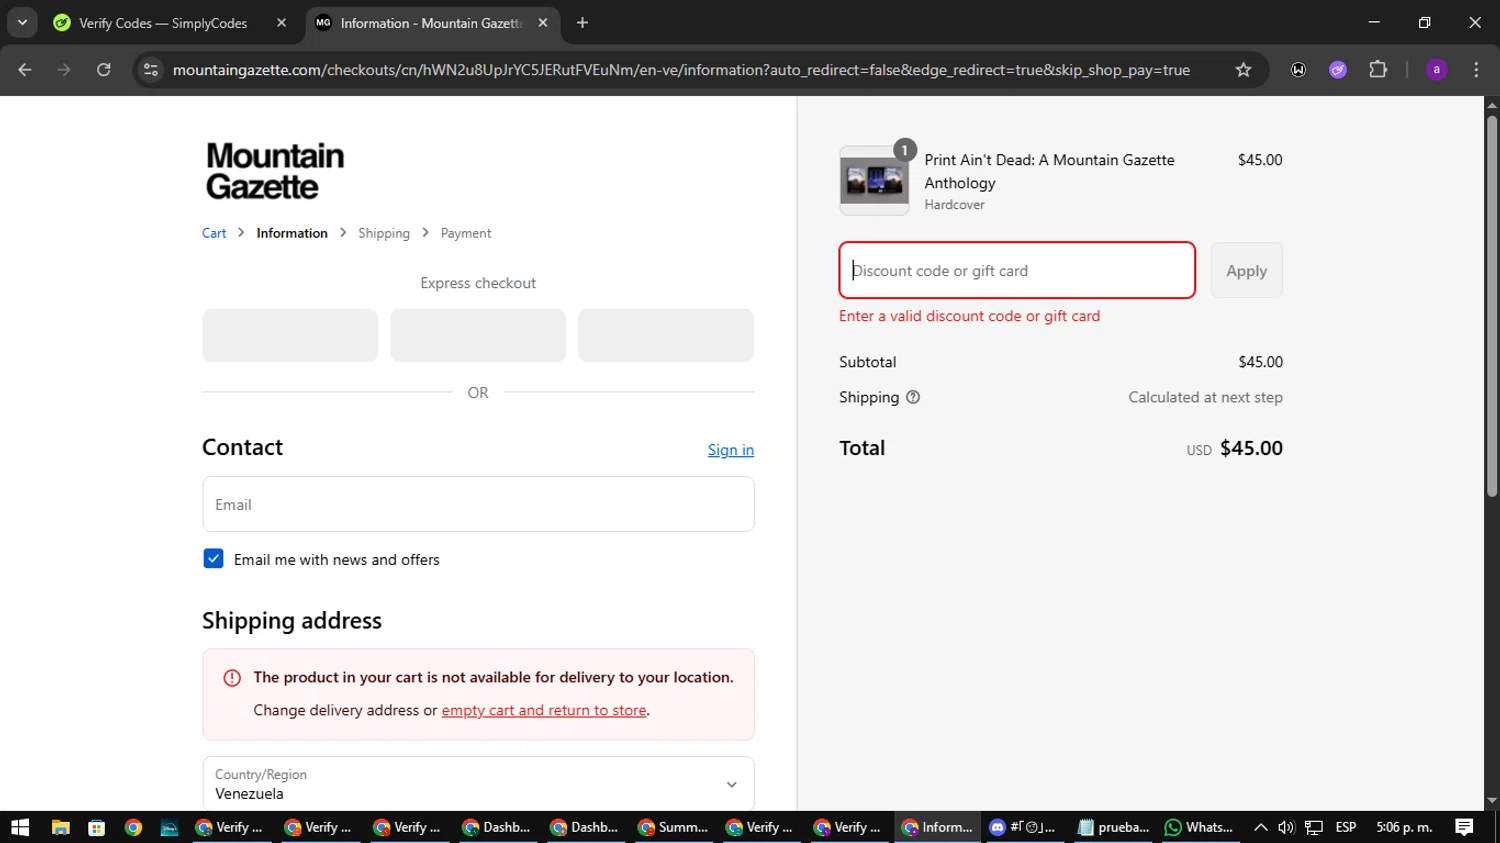Close the Information - Mountain Gazette tab
Screen dimensions: 1500x843
click(x=543, y=23)
